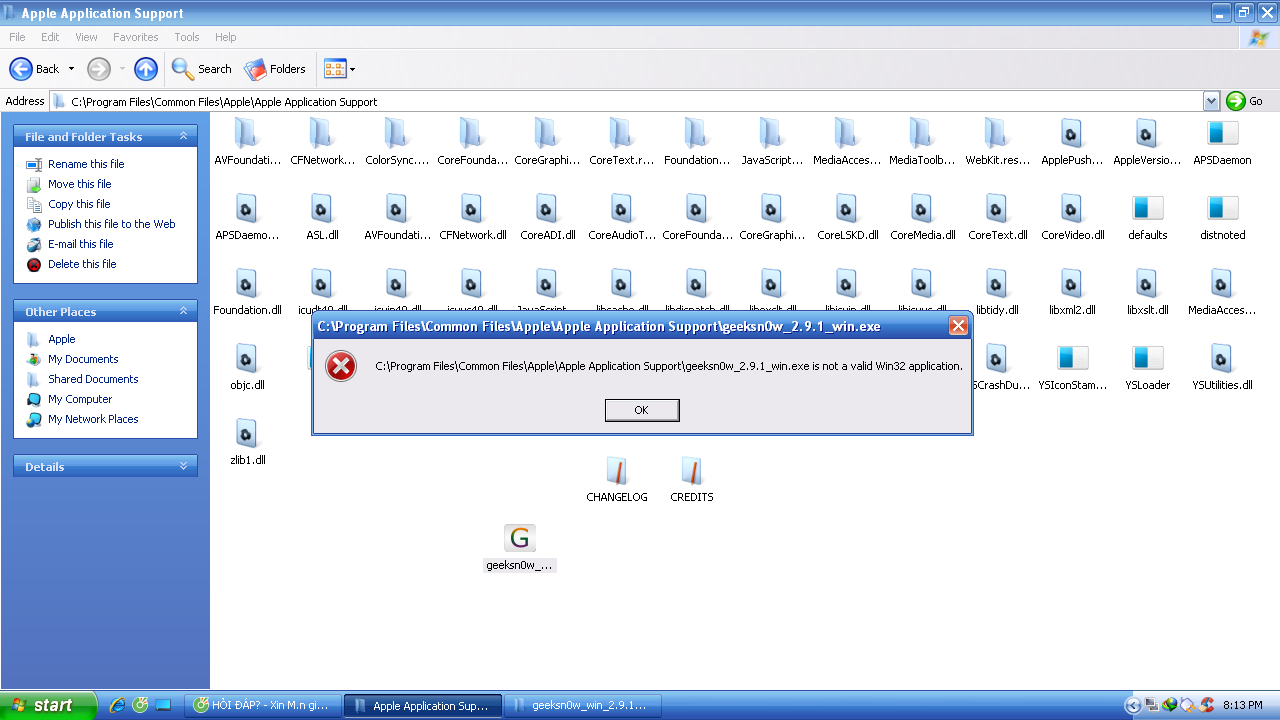Image resolution: width=1280 pixels, height=720 pixels.
Task: Select the CoreMedia.dll file icon
Action: [x=922, y=208]
